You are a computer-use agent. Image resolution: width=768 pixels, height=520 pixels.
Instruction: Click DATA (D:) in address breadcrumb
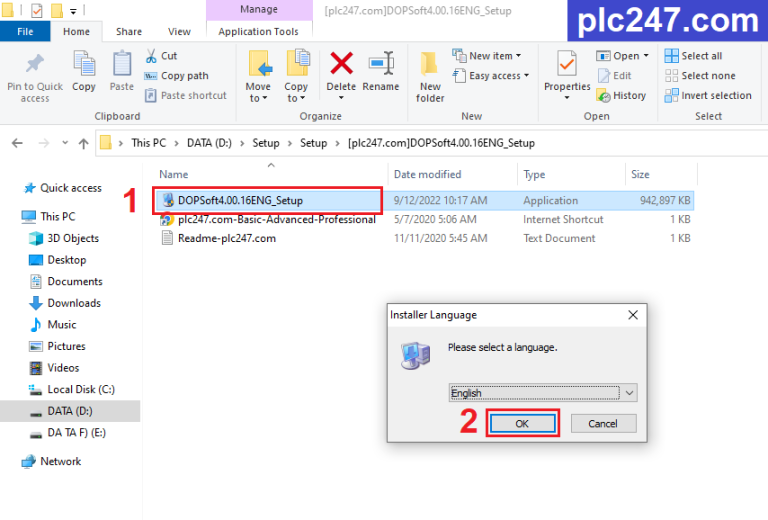click(209, 143)
